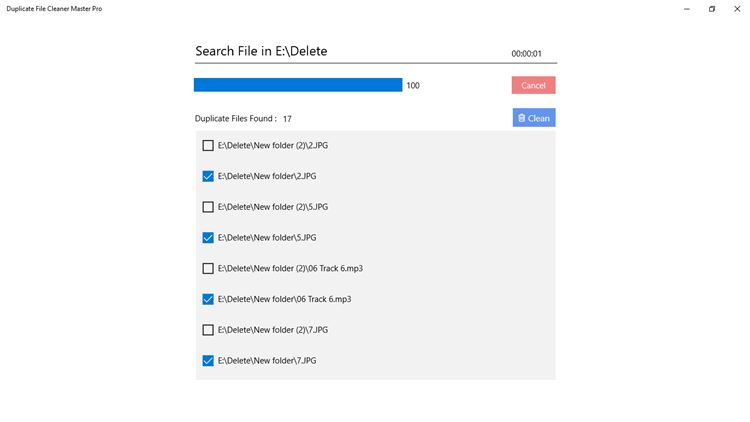The width and height of the screenshot is (750, 422).
Task: Cancel the duplicate file search
Action: 533,85
